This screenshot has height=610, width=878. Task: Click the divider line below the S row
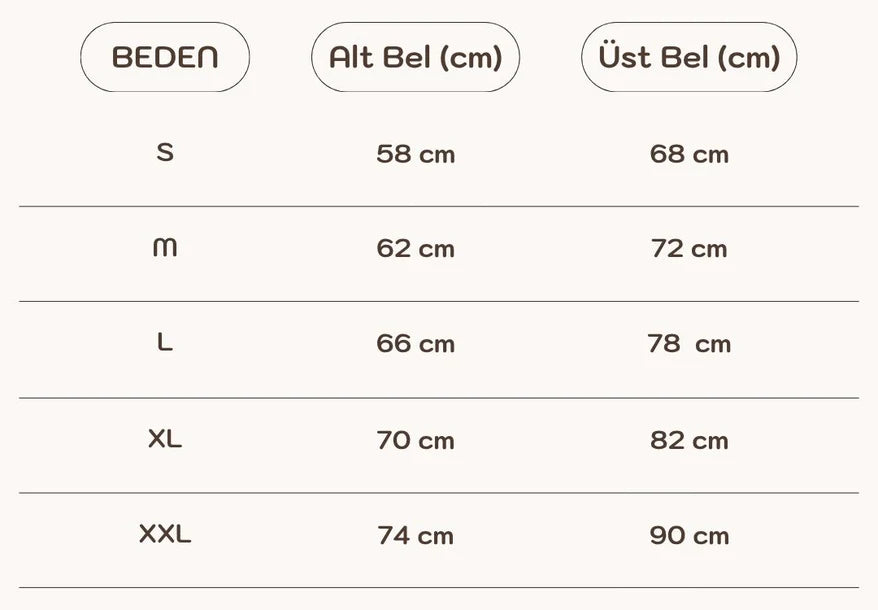click(439, 207)
